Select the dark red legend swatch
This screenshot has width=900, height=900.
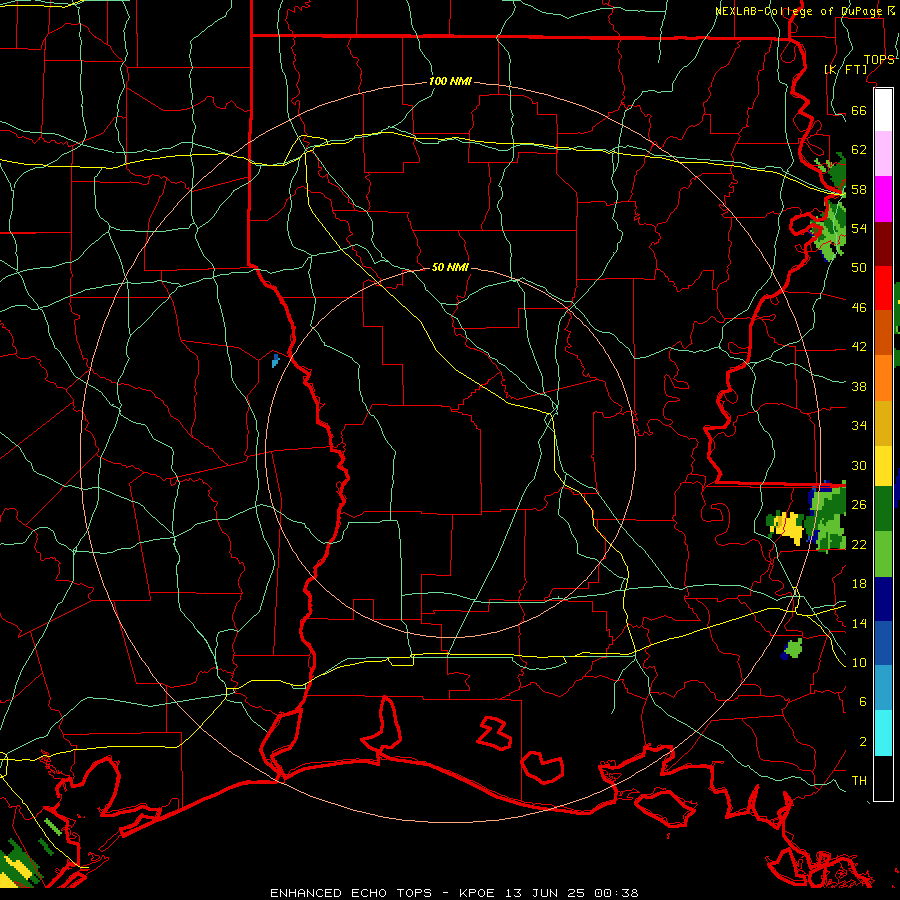[883, 245]
